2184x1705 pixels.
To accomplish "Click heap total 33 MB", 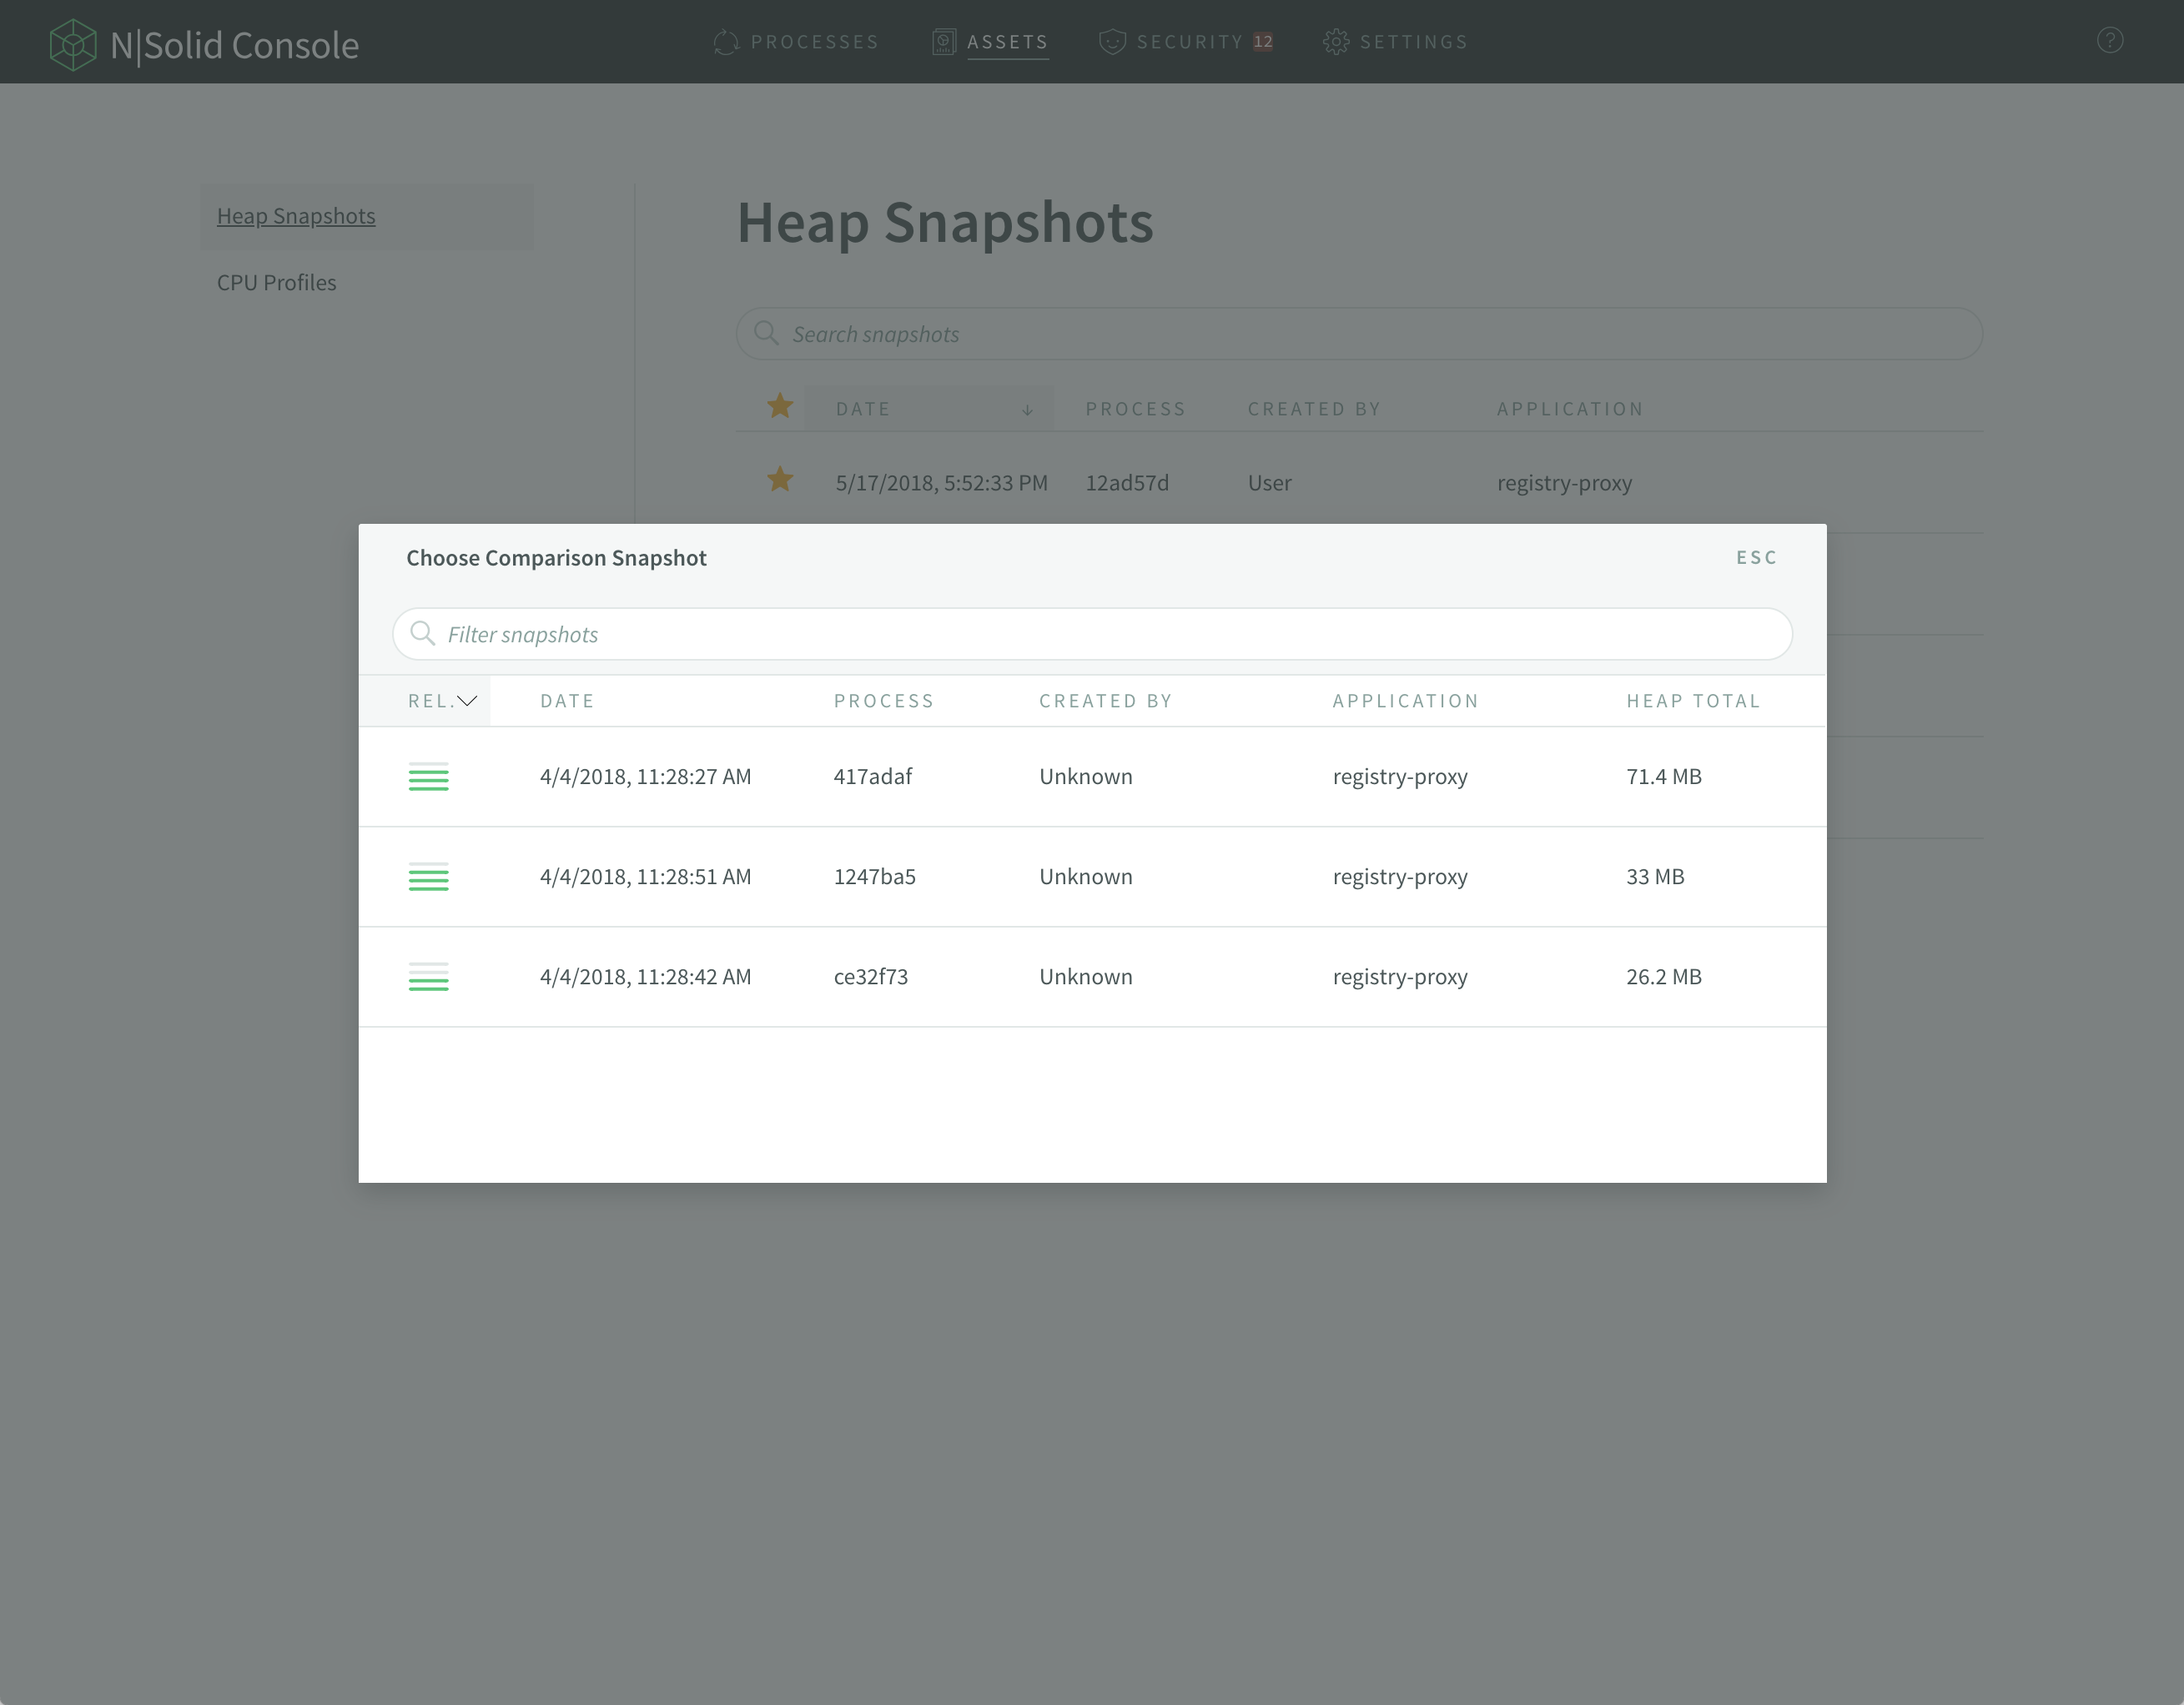I will [x=1655, y=877].
